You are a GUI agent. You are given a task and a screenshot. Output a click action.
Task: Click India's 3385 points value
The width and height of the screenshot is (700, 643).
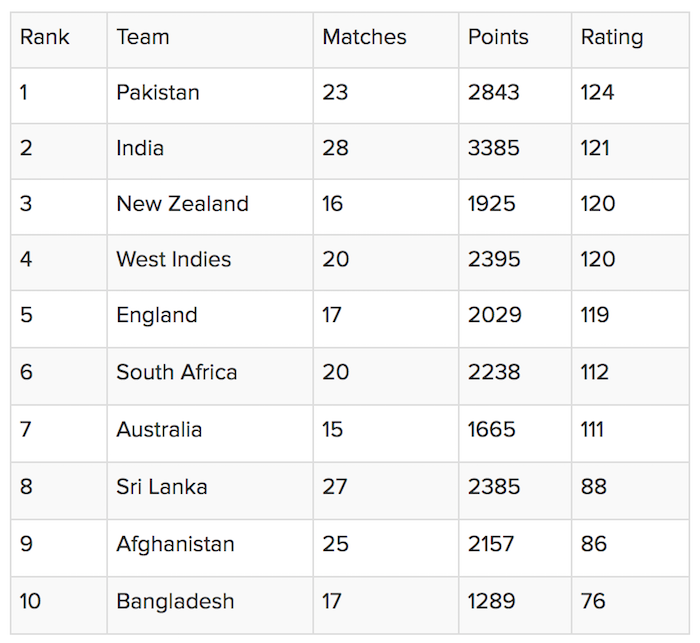(494, 148)
